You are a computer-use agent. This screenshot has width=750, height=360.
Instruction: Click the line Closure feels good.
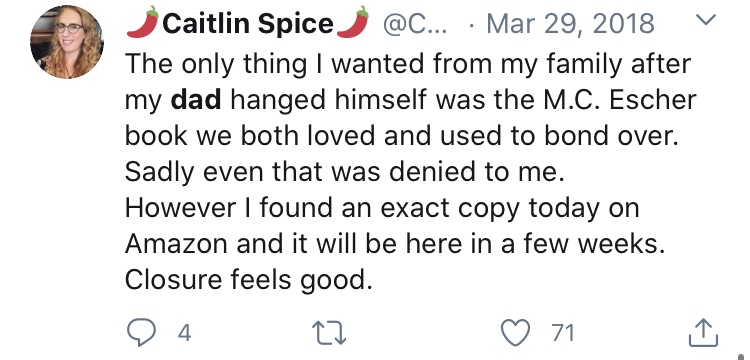249,281
